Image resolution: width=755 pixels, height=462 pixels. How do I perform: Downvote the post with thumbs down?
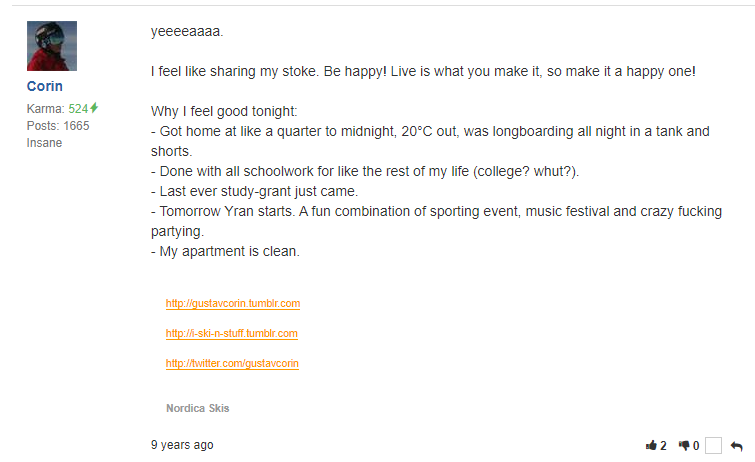(685, 446)
